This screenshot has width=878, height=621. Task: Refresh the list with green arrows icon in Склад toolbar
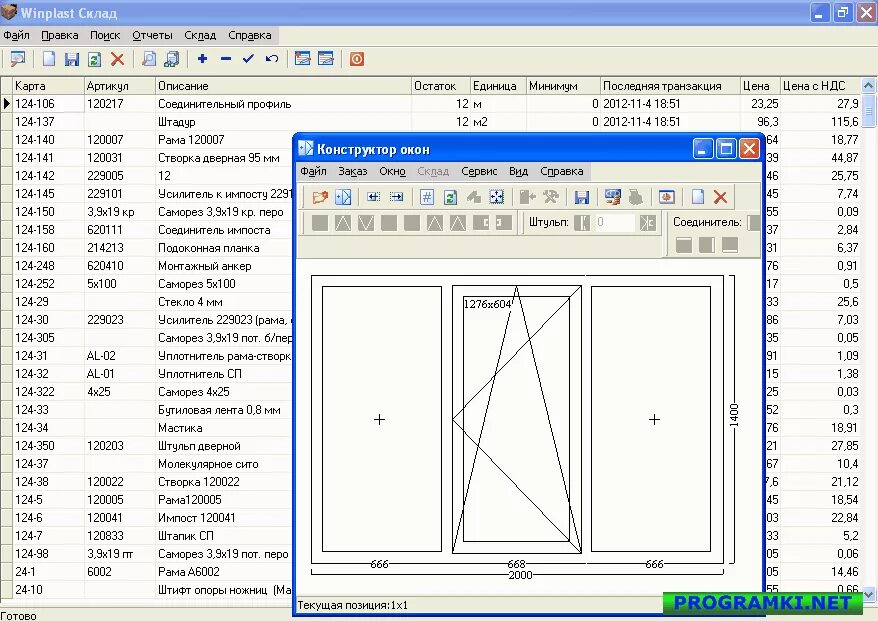94,59
